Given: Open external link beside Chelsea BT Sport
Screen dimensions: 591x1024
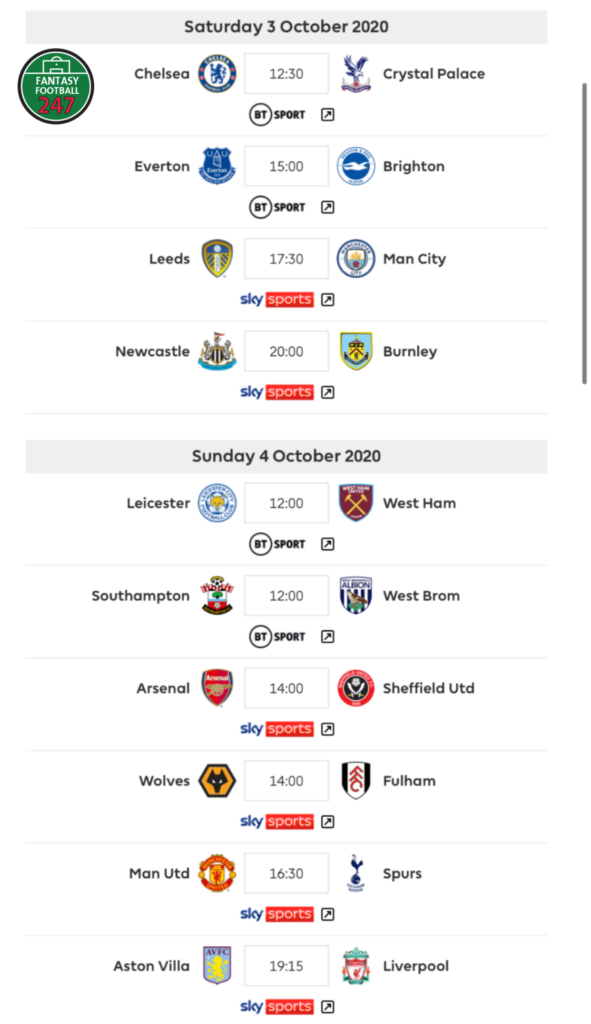Looking at the screenshot, I should [x=328, y=115].
